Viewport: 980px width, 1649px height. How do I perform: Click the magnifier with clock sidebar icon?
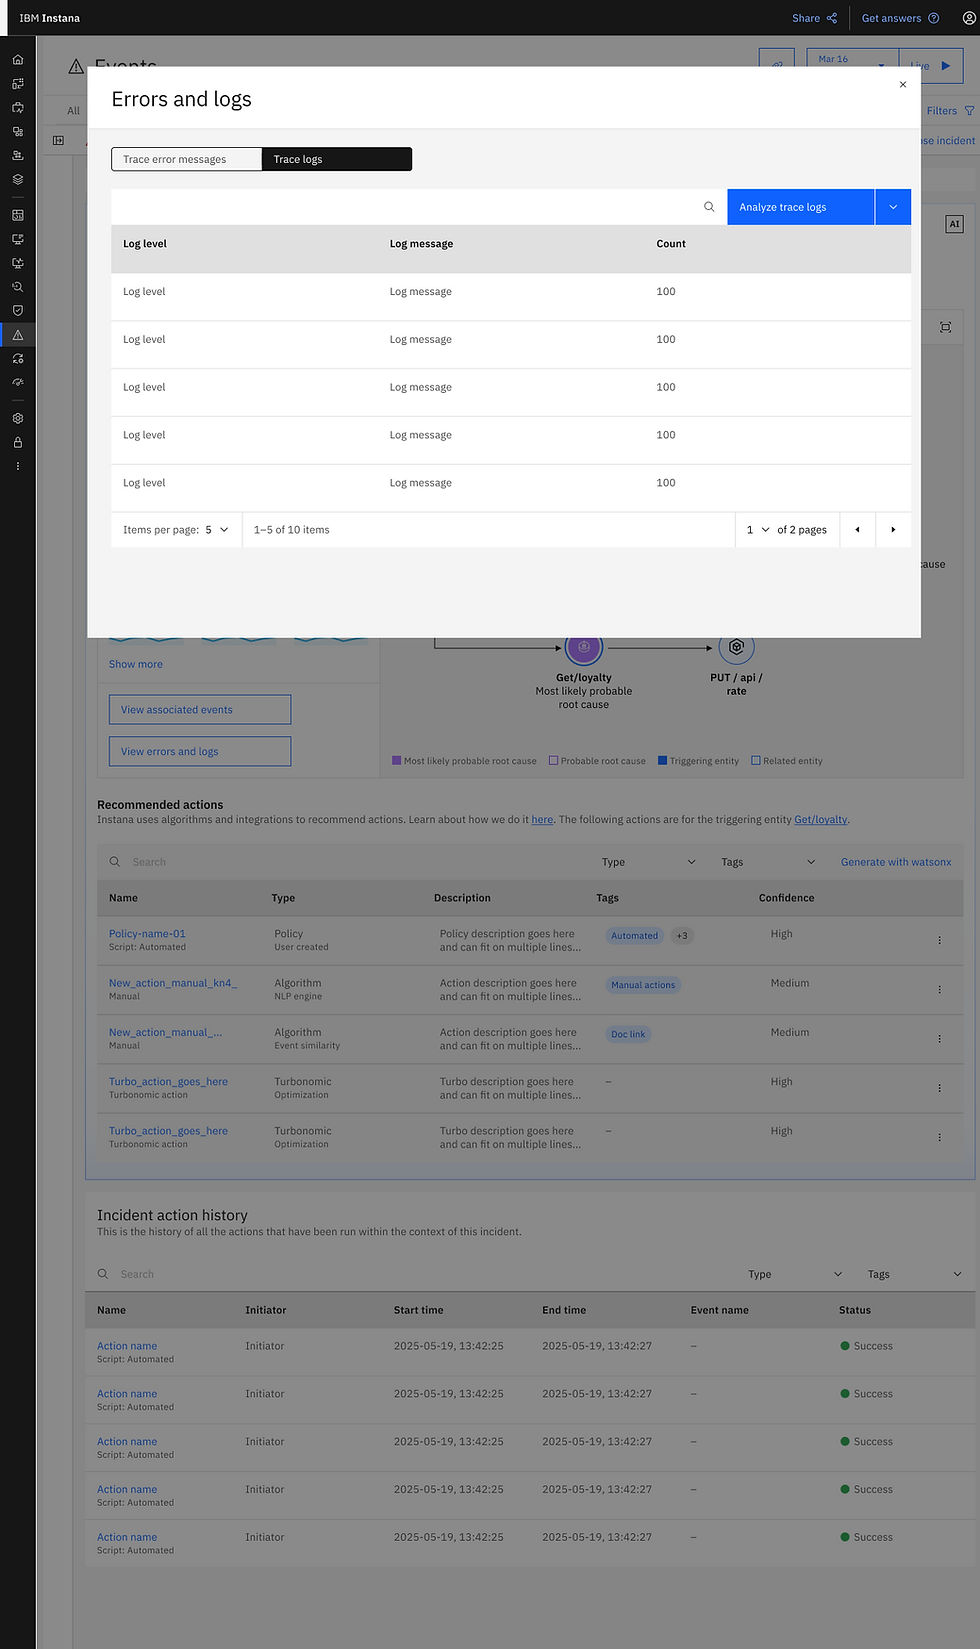(17, 287)
